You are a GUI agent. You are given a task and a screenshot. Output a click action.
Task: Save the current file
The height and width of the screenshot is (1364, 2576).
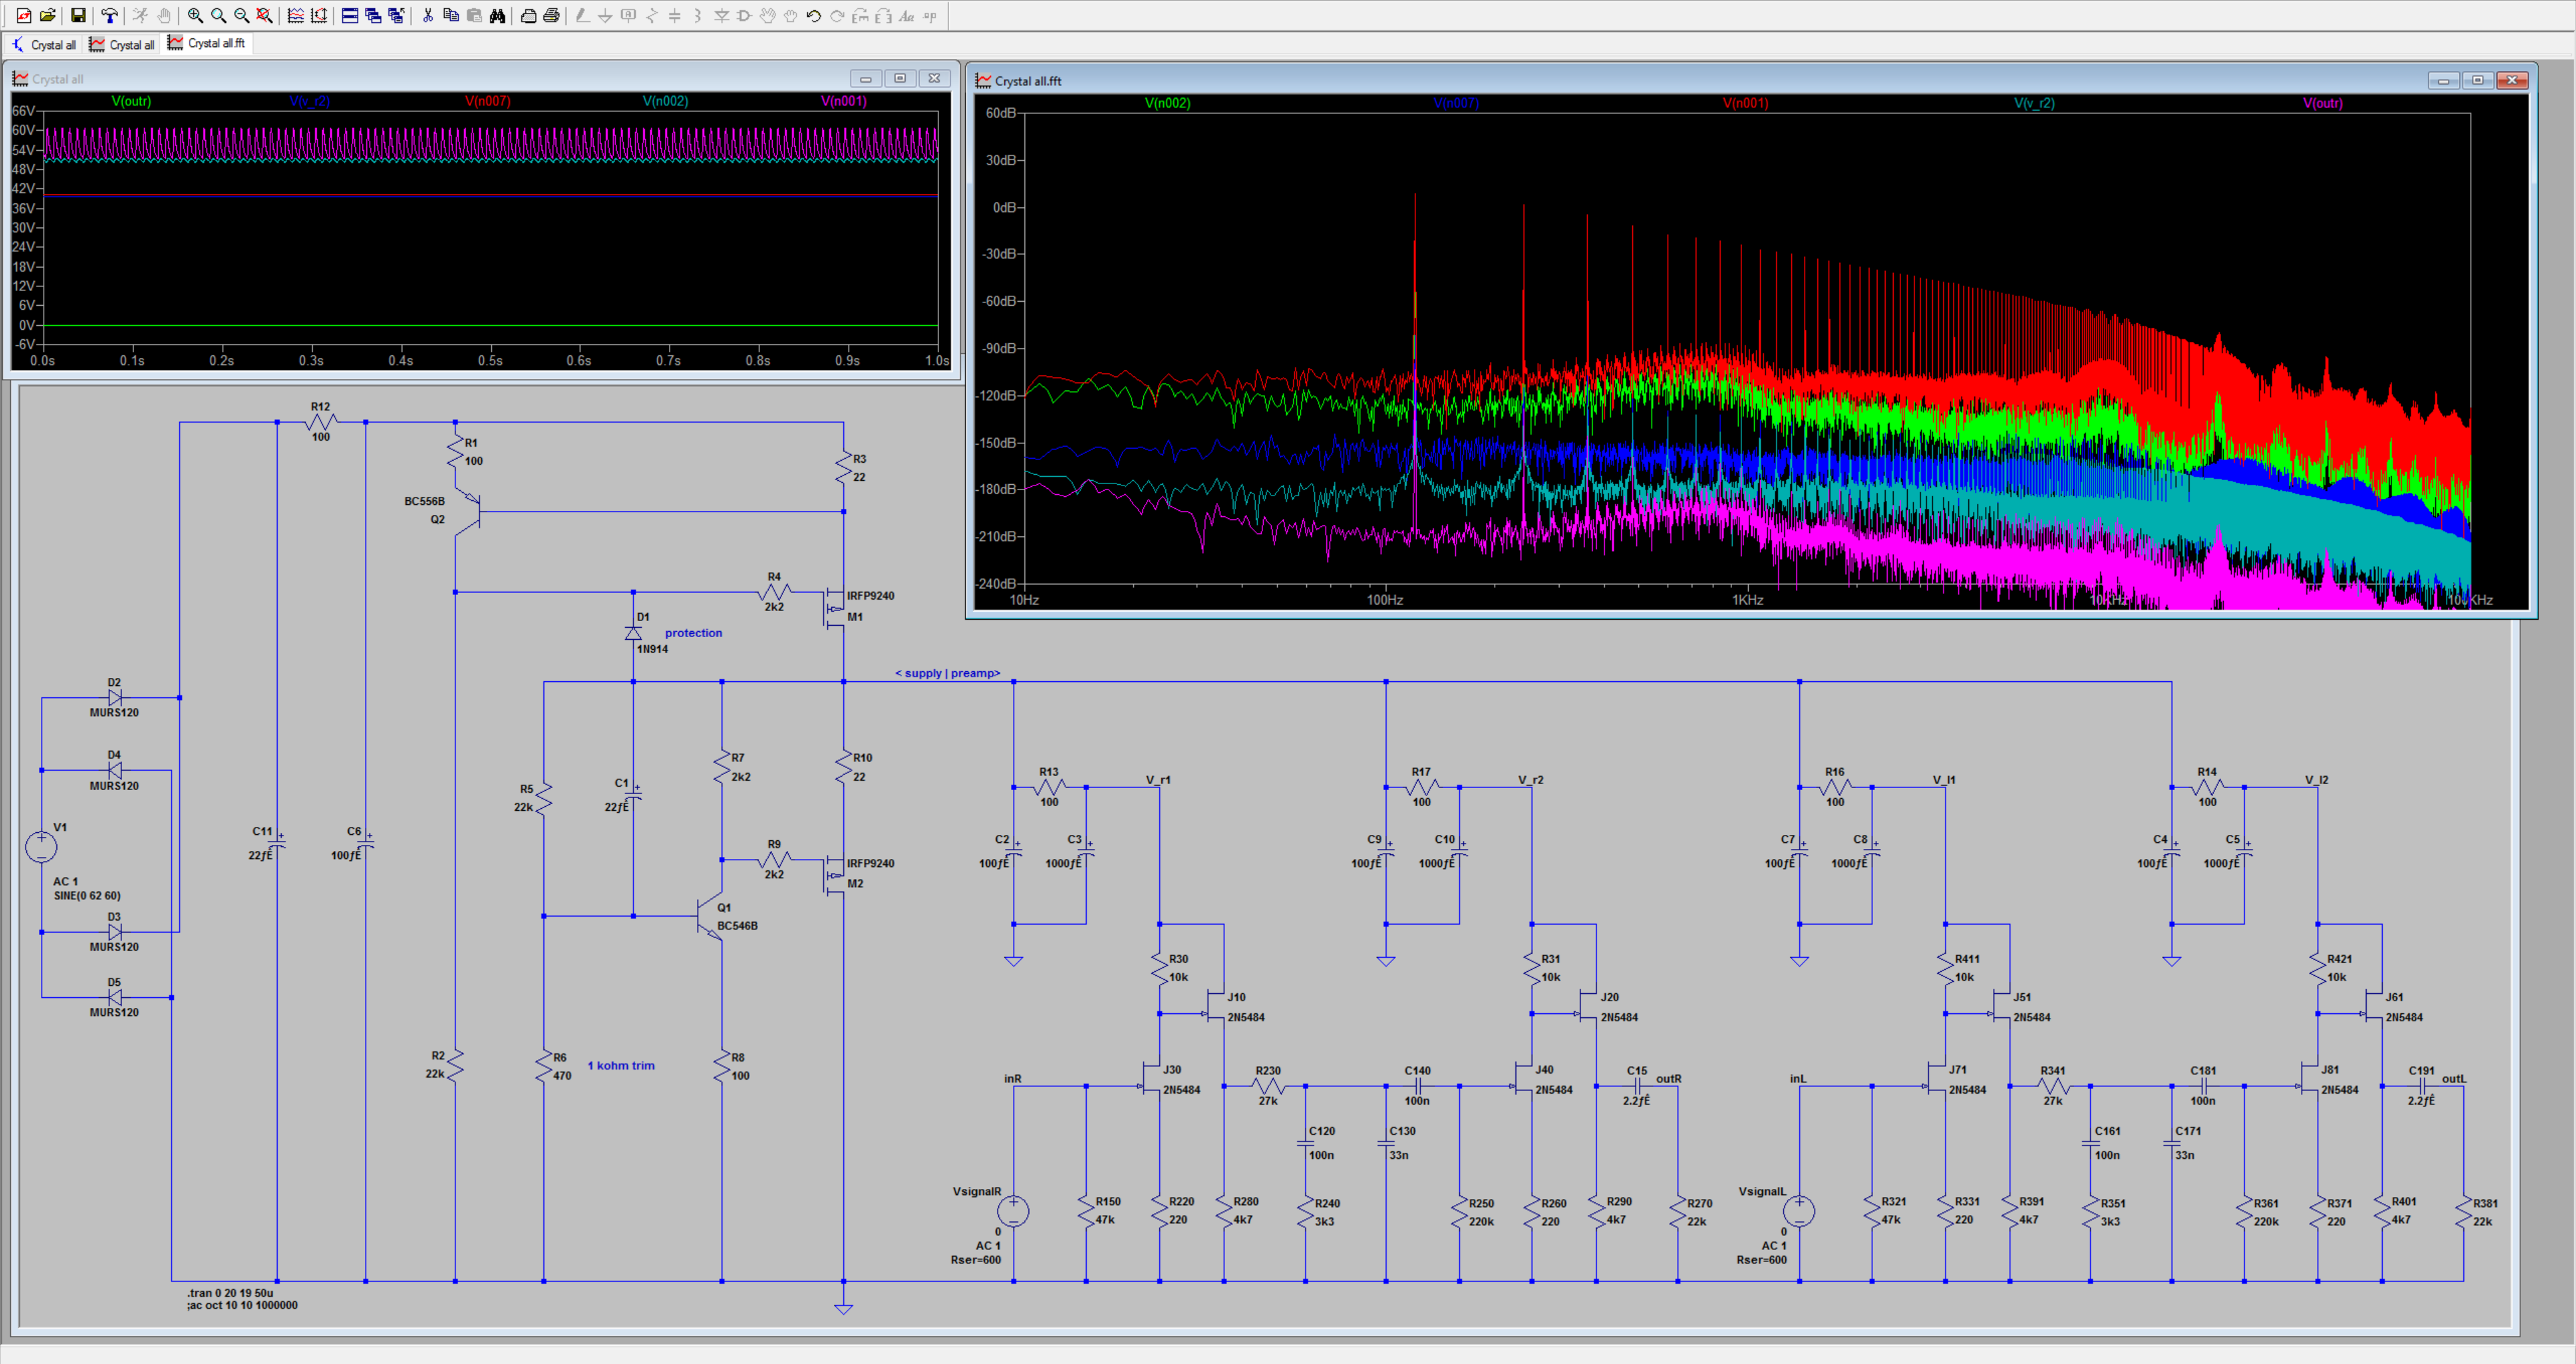pyautogui.click(x=78, y=15)
